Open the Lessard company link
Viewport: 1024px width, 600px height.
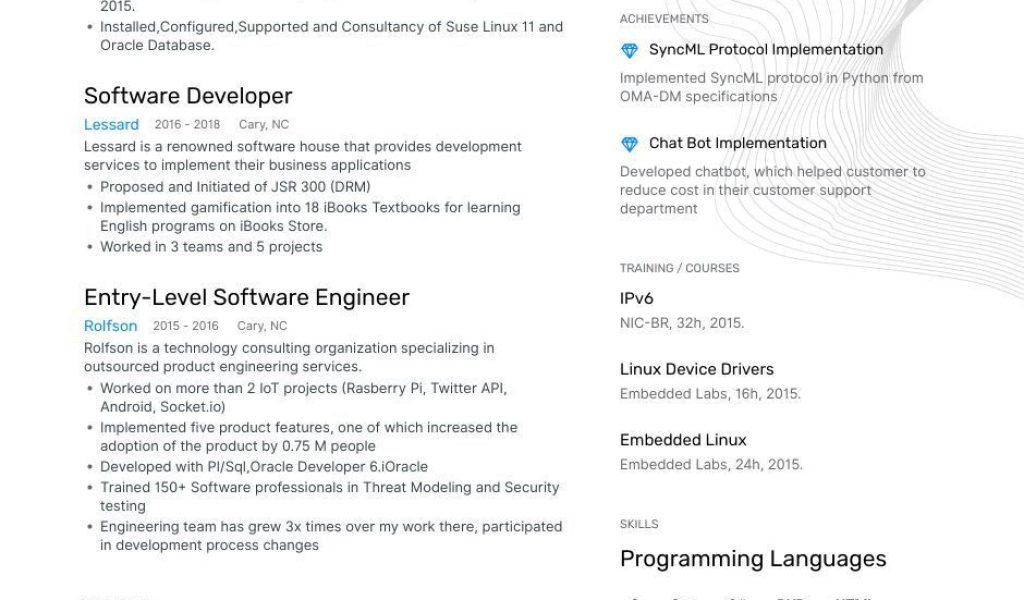pos(111,125)
